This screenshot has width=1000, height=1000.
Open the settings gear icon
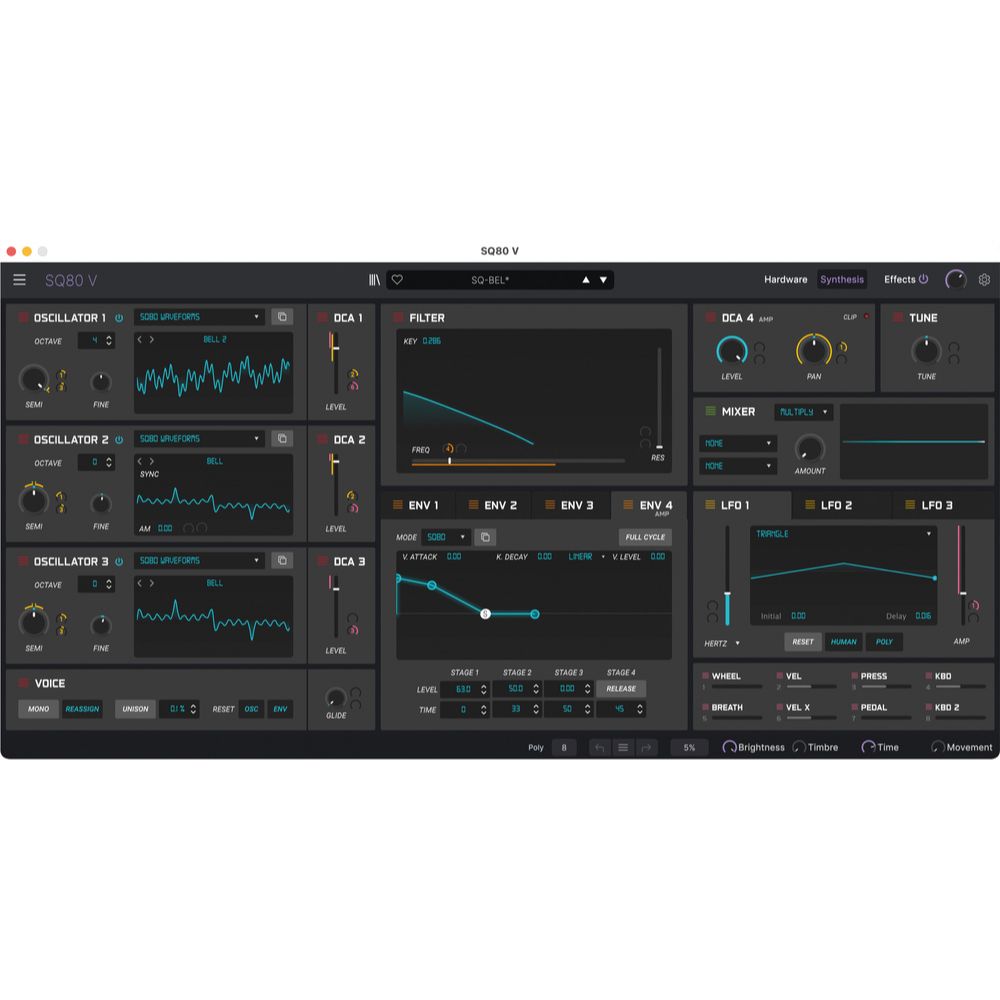(984, 280)
